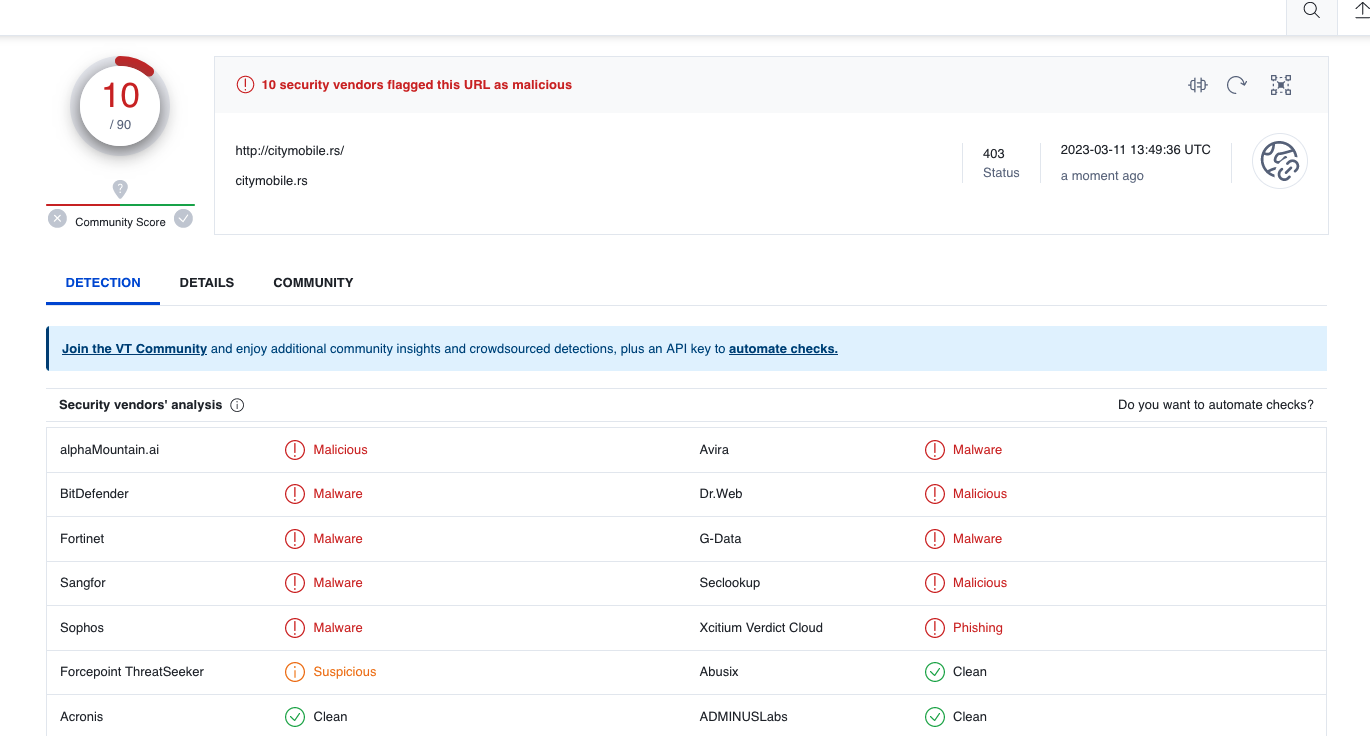Click Avira malware alert icon
Image resolution: width=1370 pixels, height=736 pixels.
tap(935, 450)
